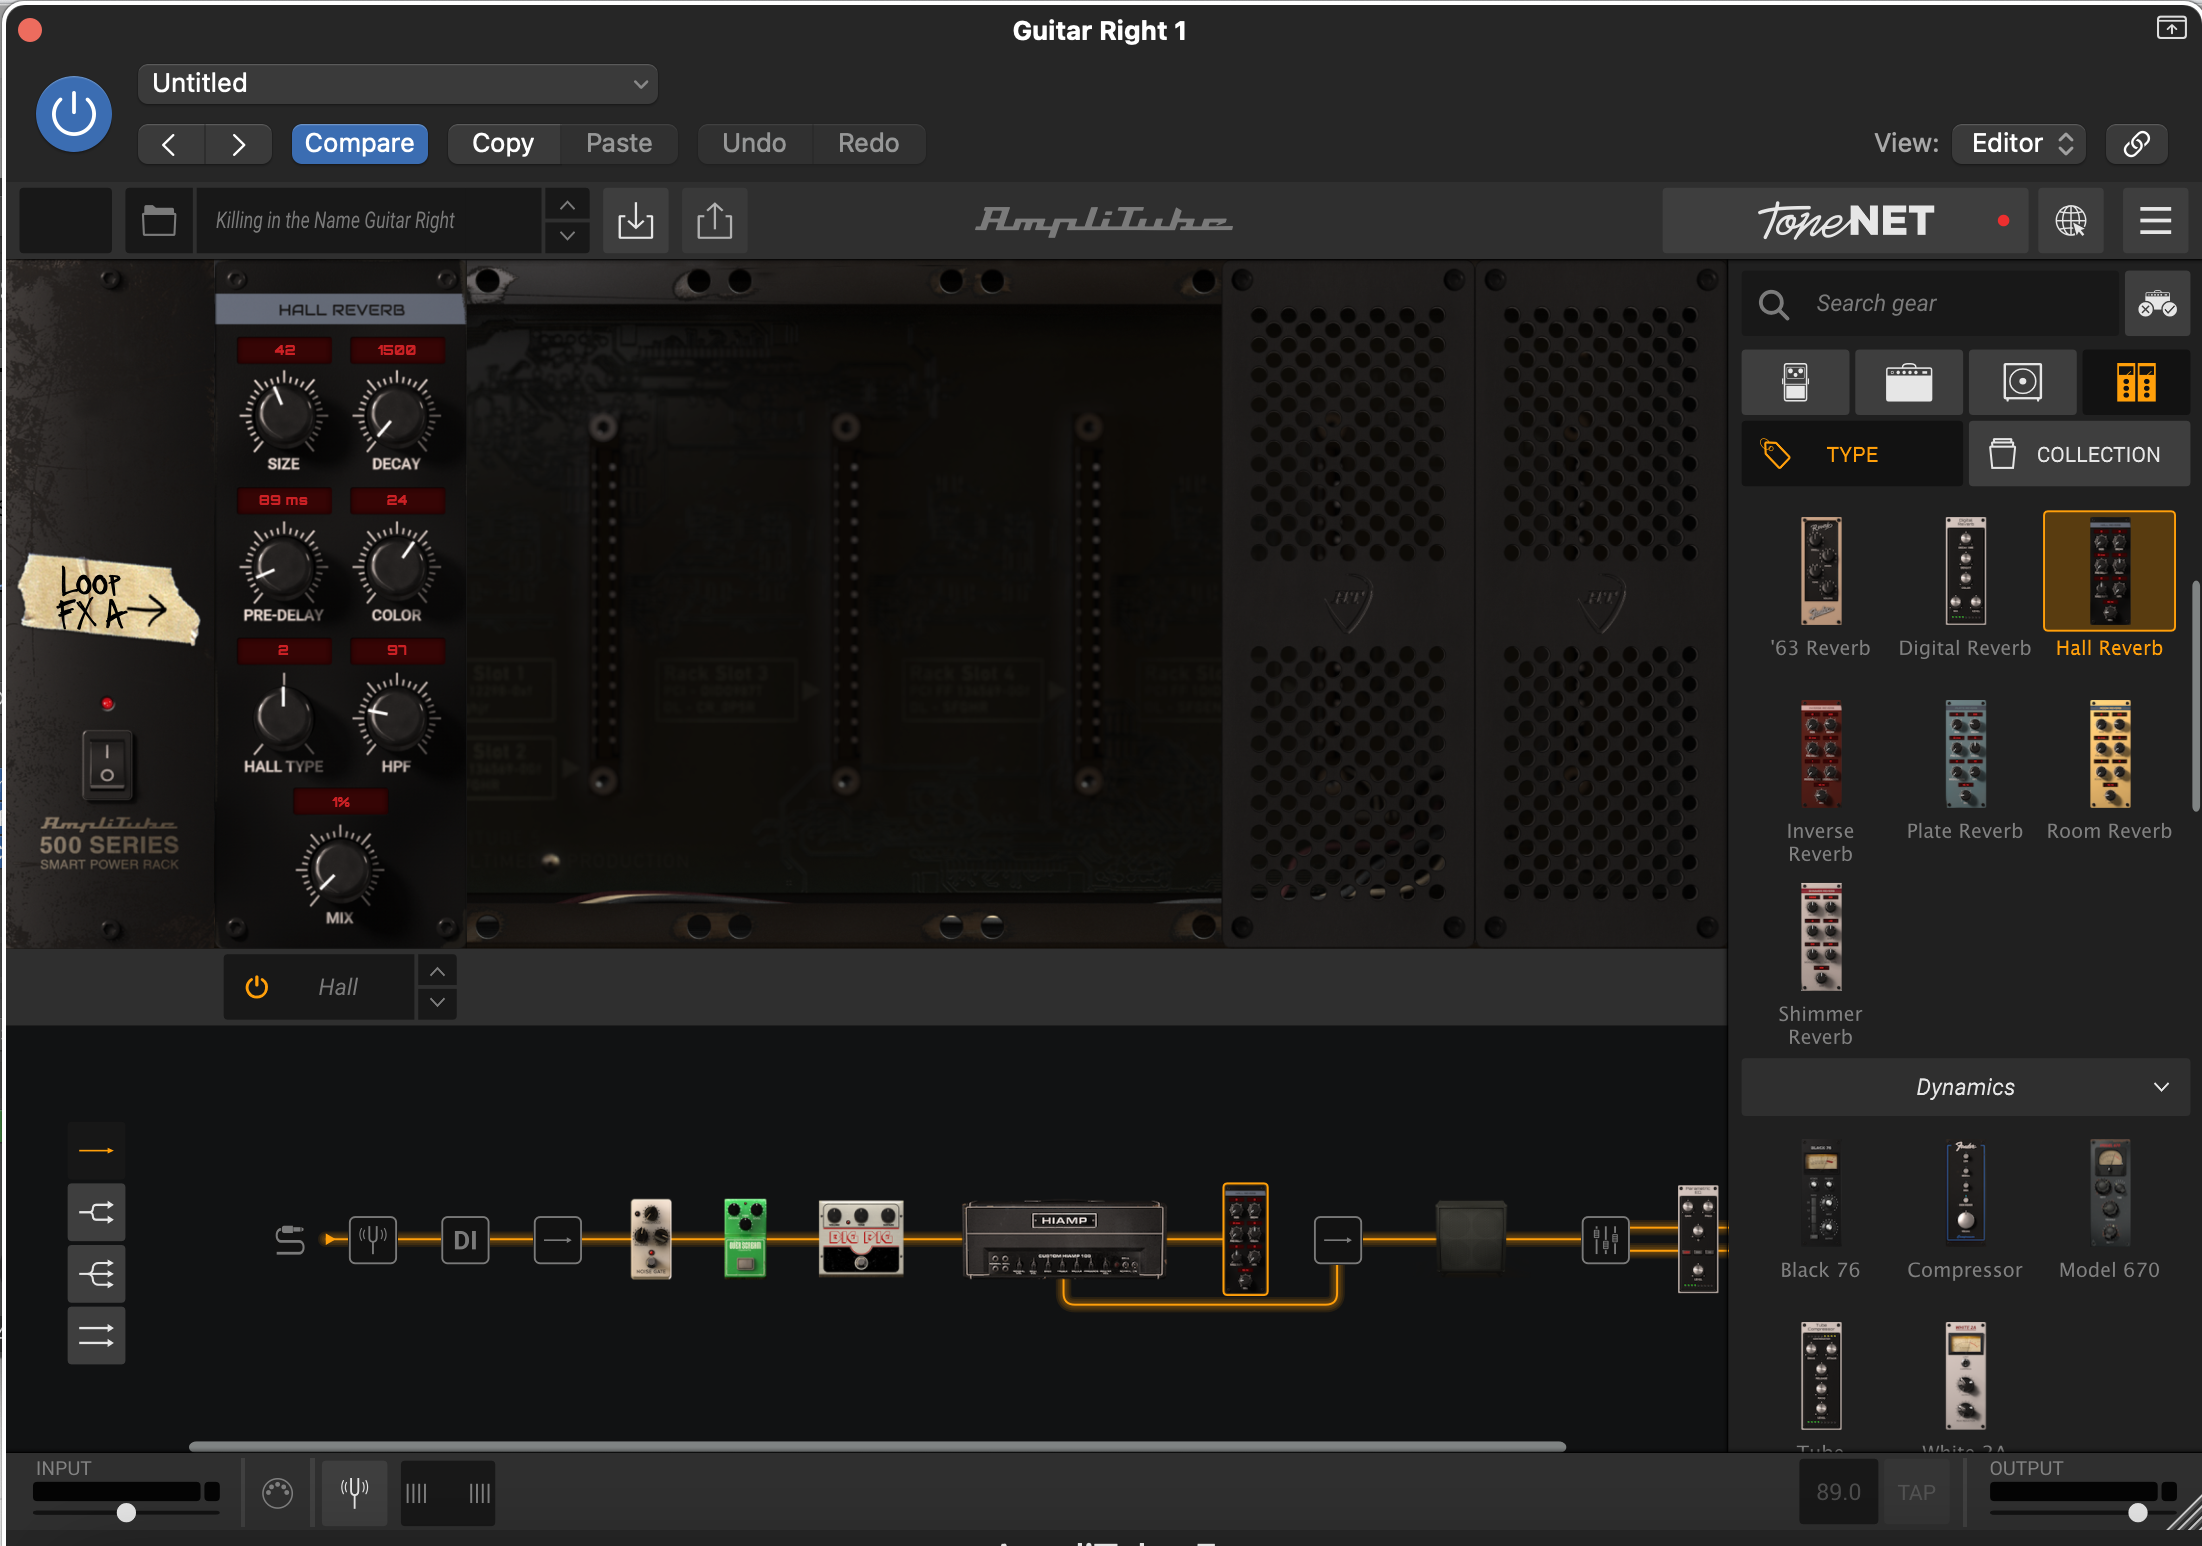Select the cabinets gear category
This screenshot has height=1546, width=2202.
pos(2022,383)
